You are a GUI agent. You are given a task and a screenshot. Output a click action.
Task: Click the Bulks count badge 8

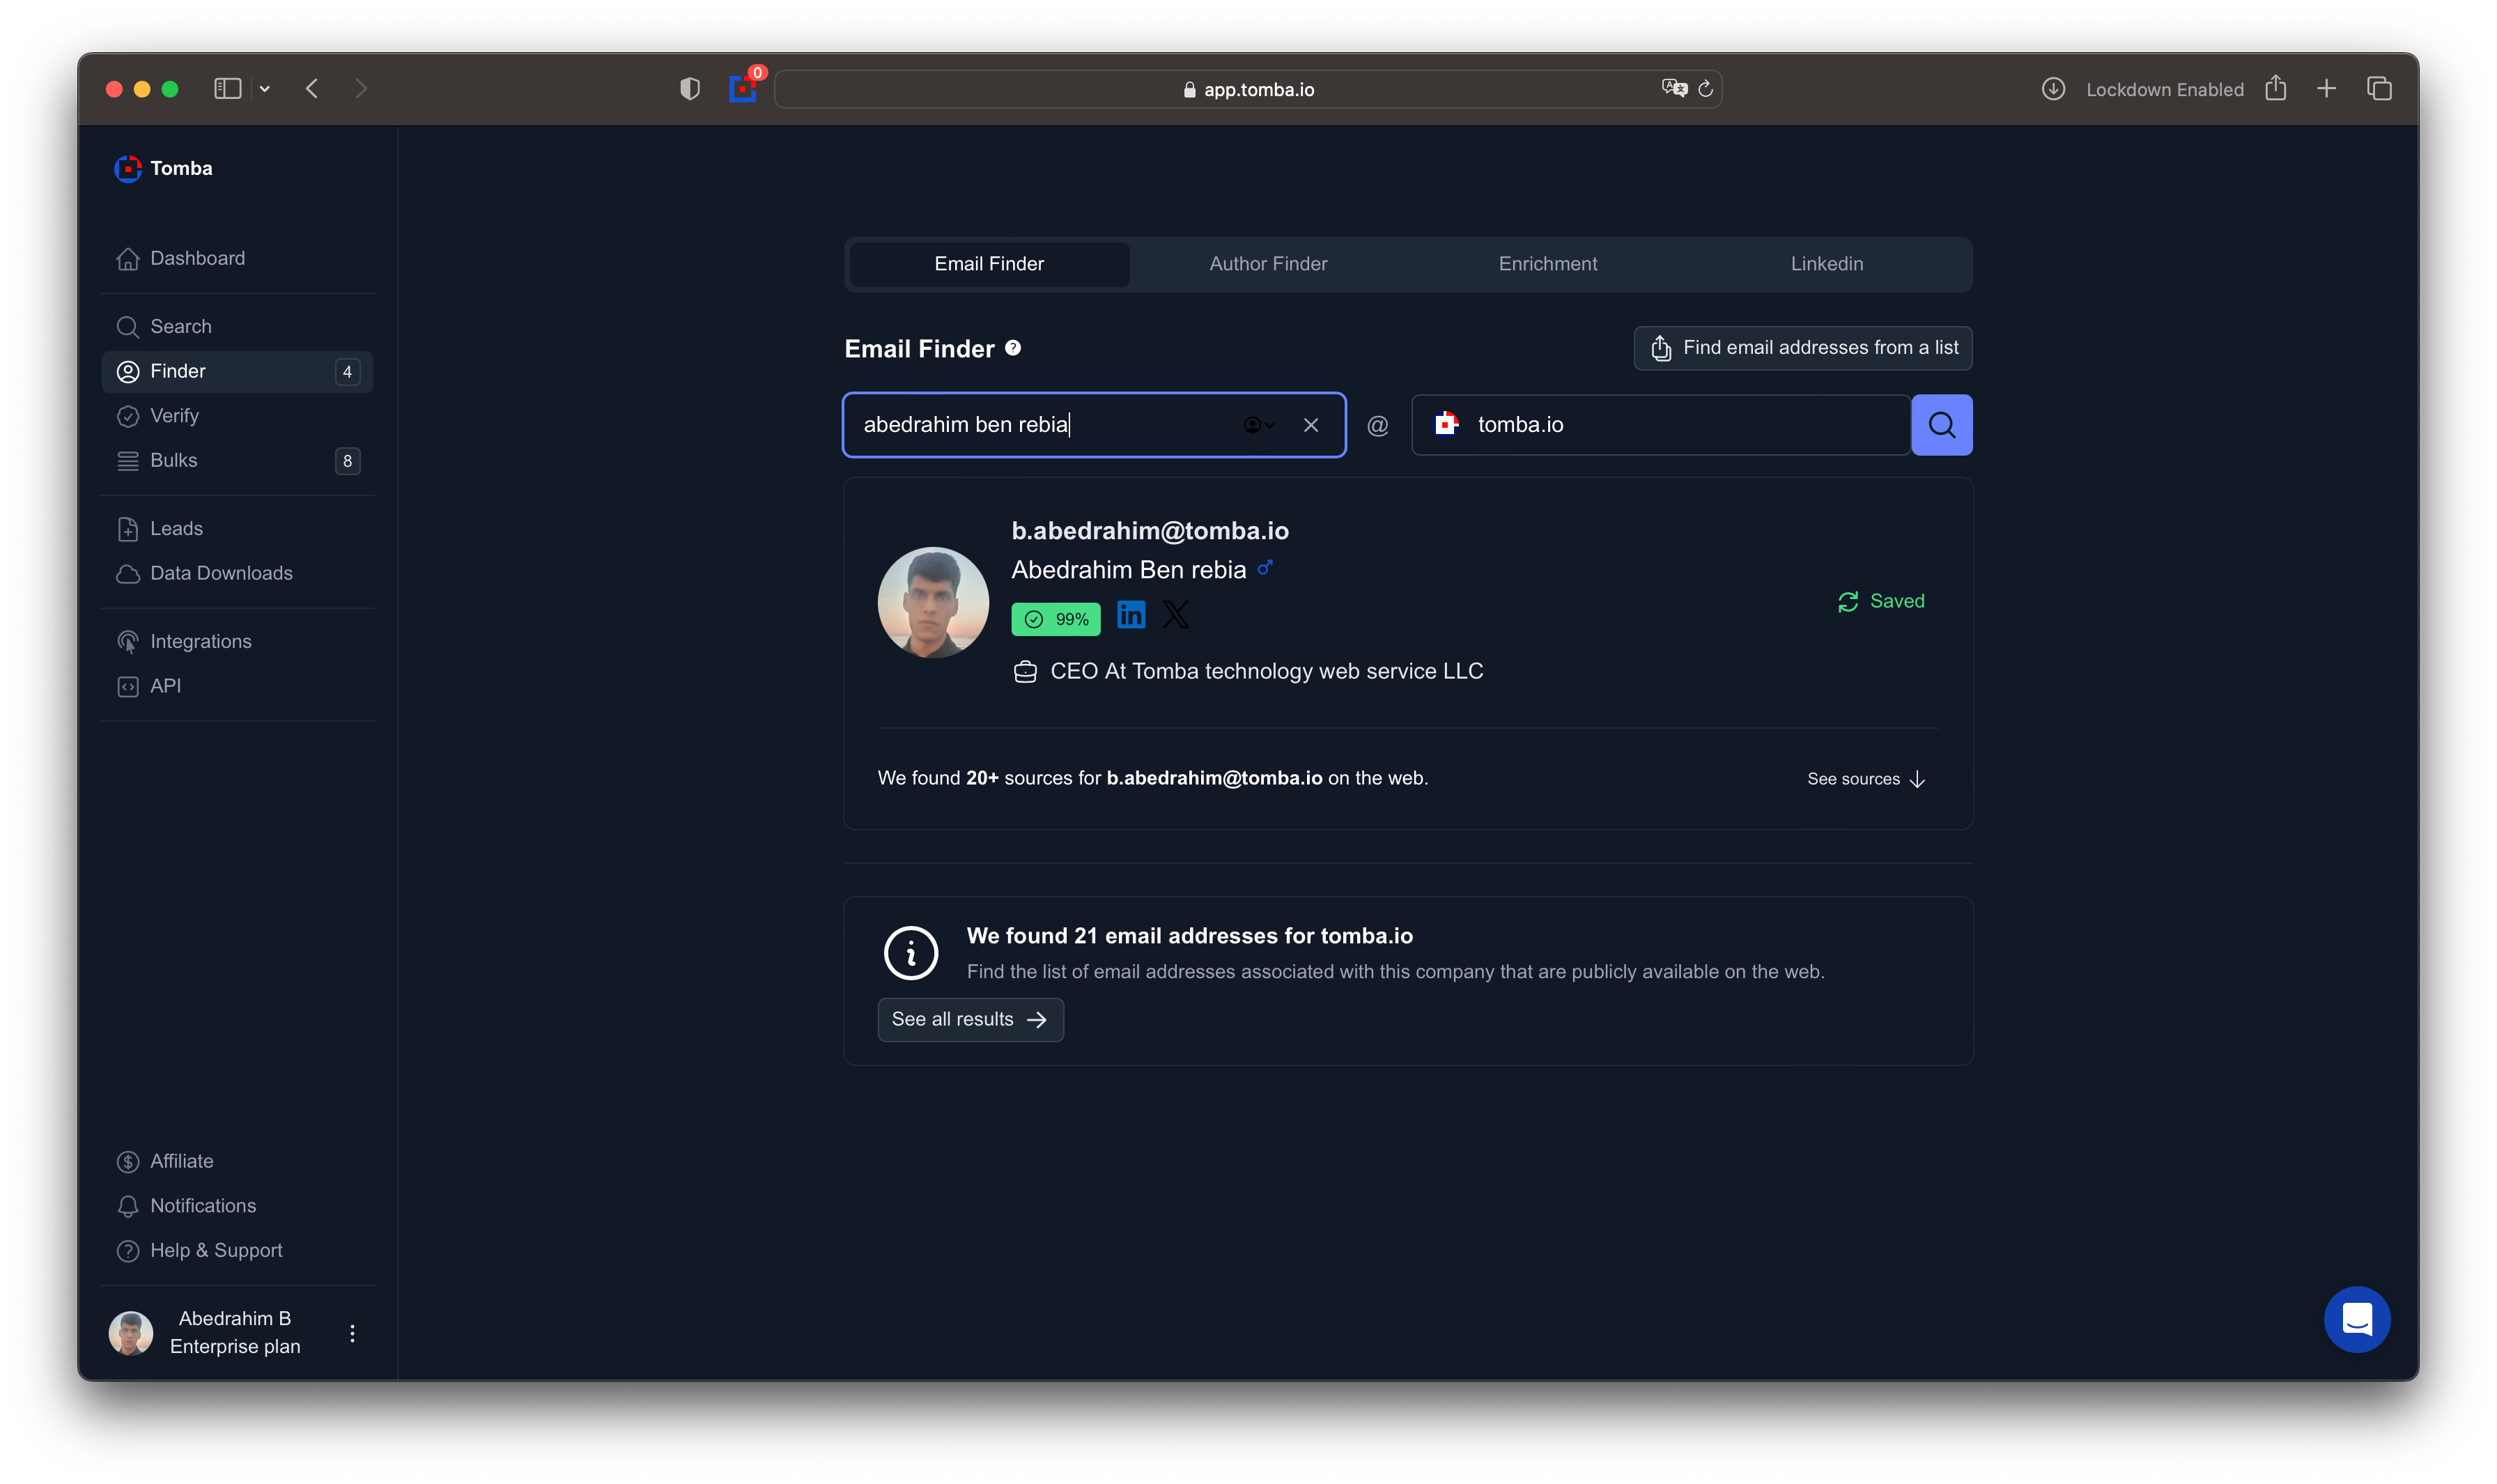click(x=347, y=461)
